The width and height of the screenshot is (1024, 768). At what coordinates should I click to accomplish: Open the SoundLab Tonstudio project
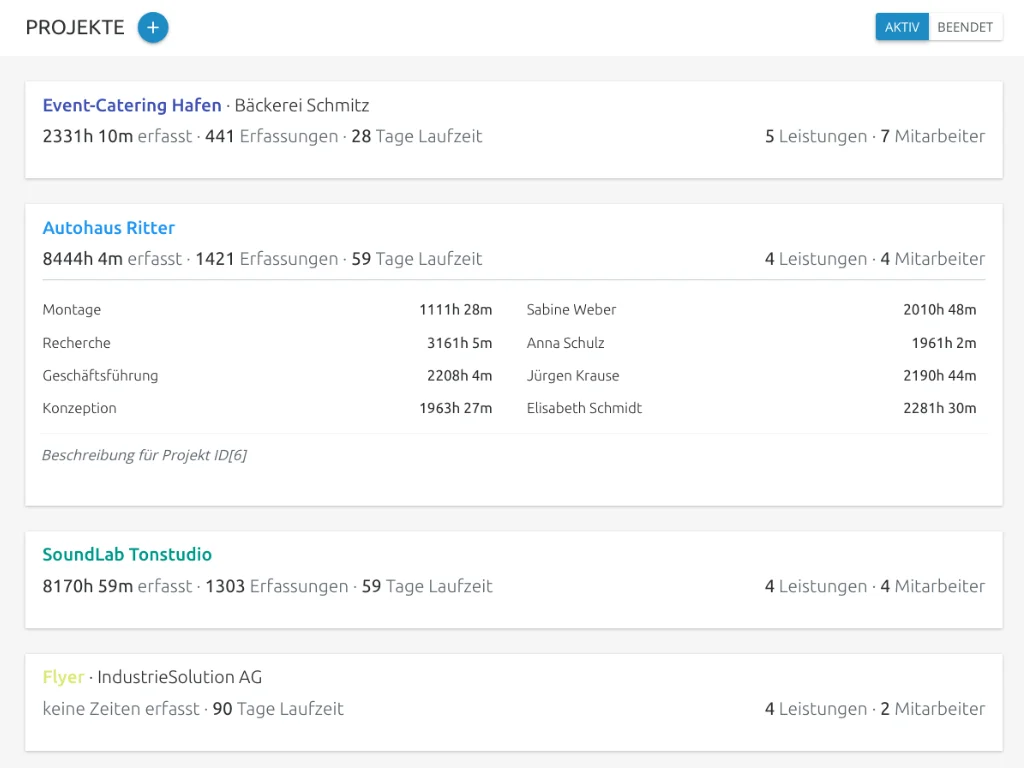tap(127, 554)
